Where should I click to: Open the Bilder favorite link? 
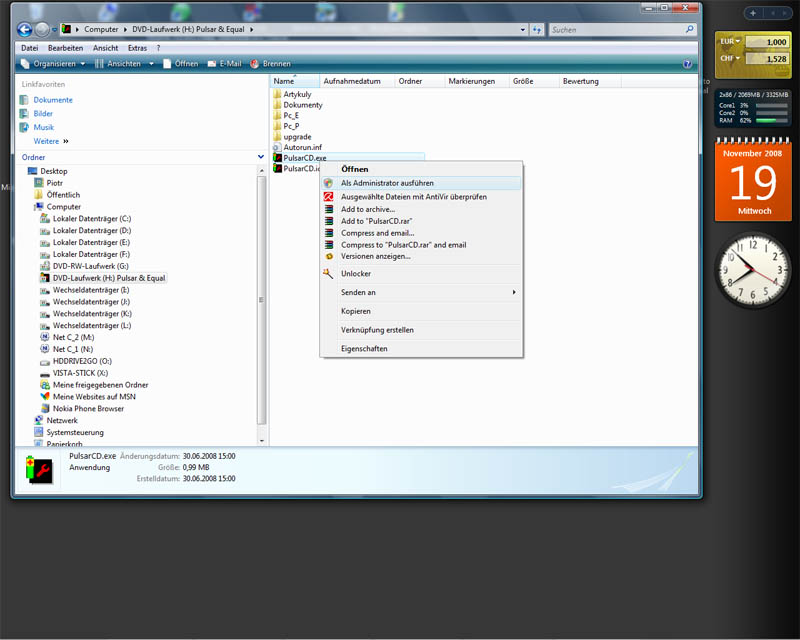pyautogui.click(x=43, y=113)
